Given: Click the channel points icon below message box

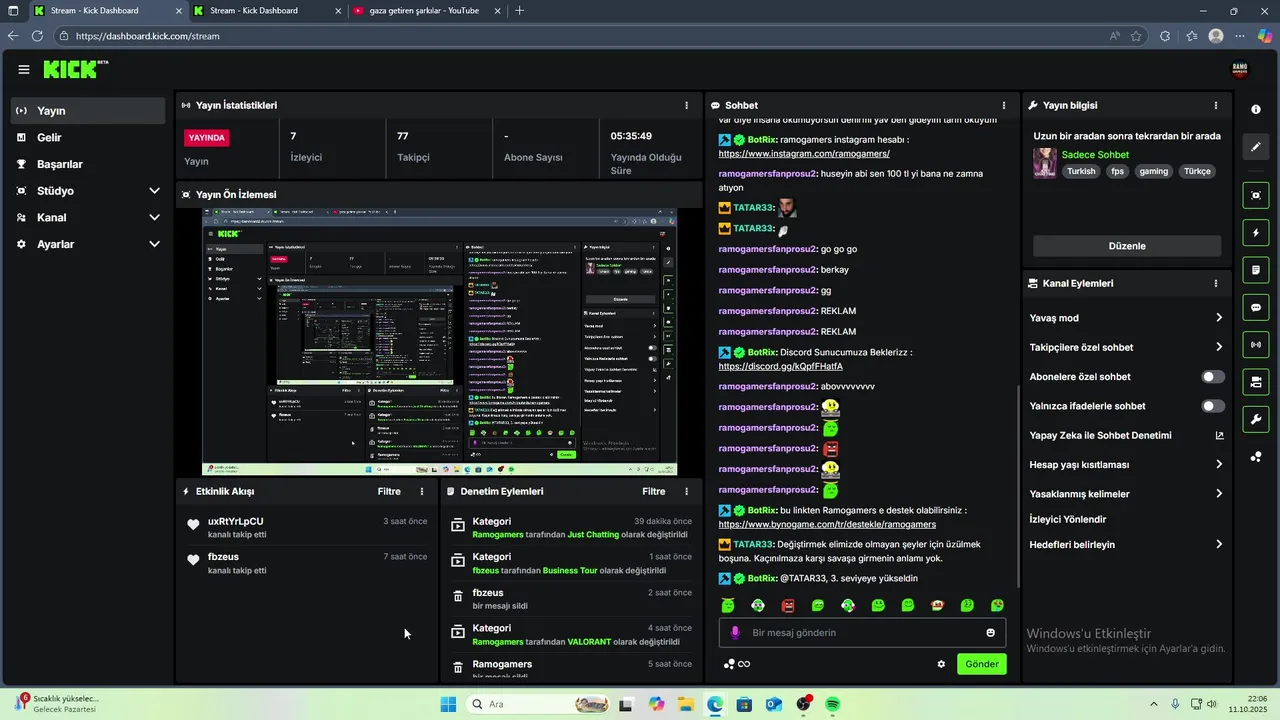Looking at the screenshot, I should pyautogui.click(x=730, y=664).
